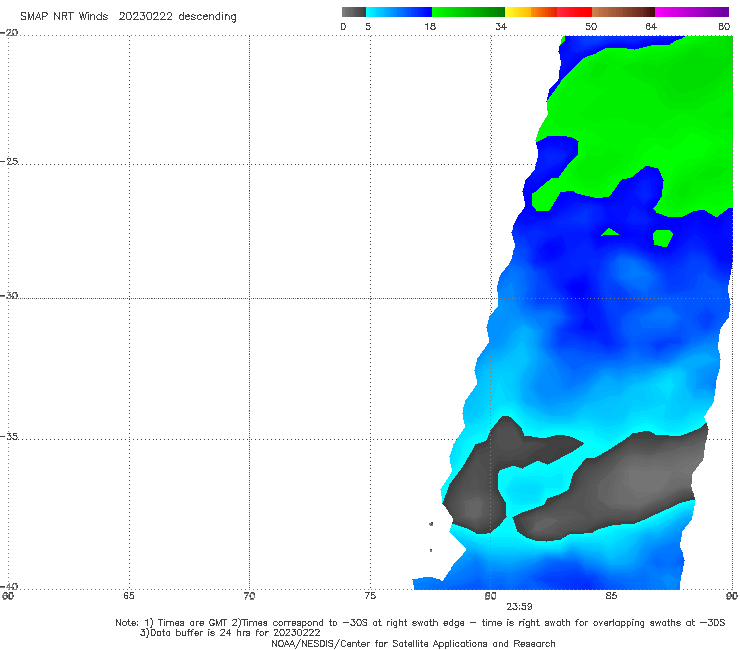The height and width of the screenshot is (650, 740).
Task: Click the color bar label "64"
Action: (x=651, y=27)
